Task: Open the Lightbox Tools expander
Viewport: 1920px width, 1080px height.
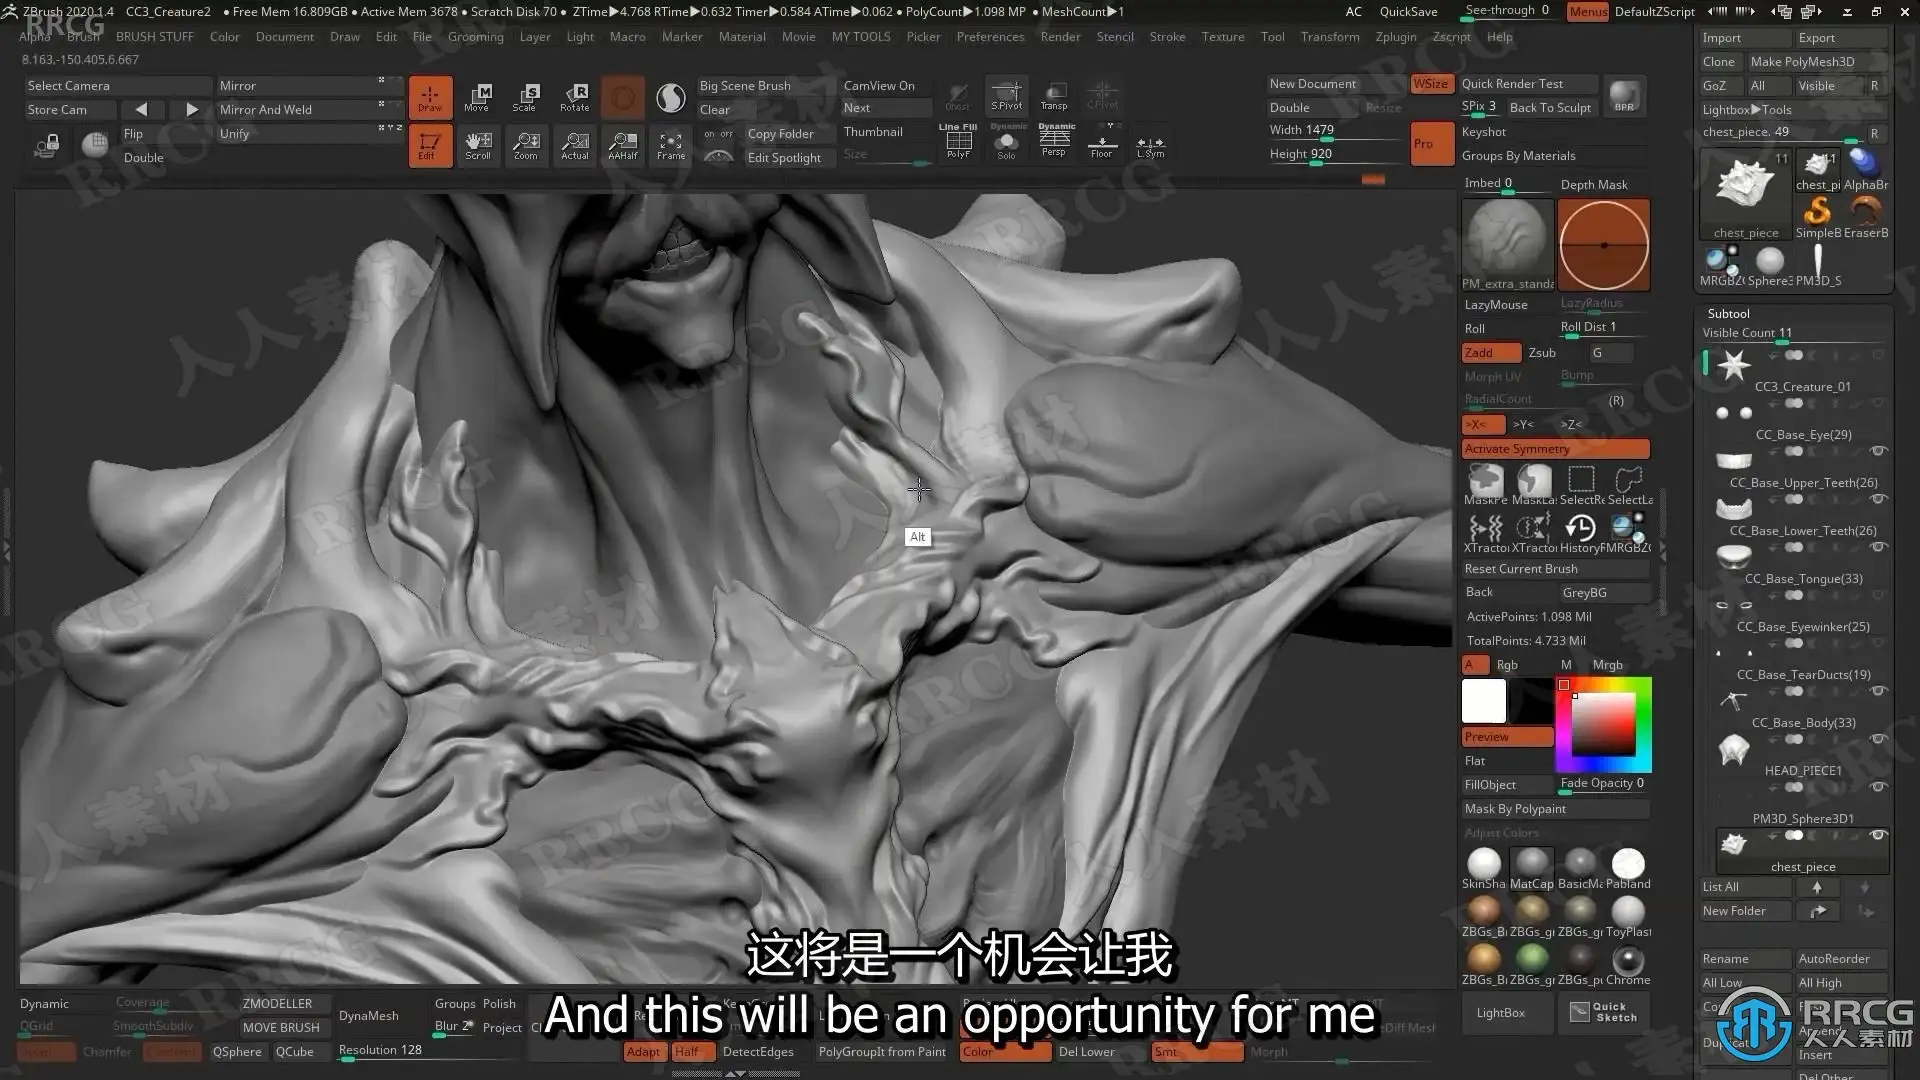Action: (x=1747, y=110)
